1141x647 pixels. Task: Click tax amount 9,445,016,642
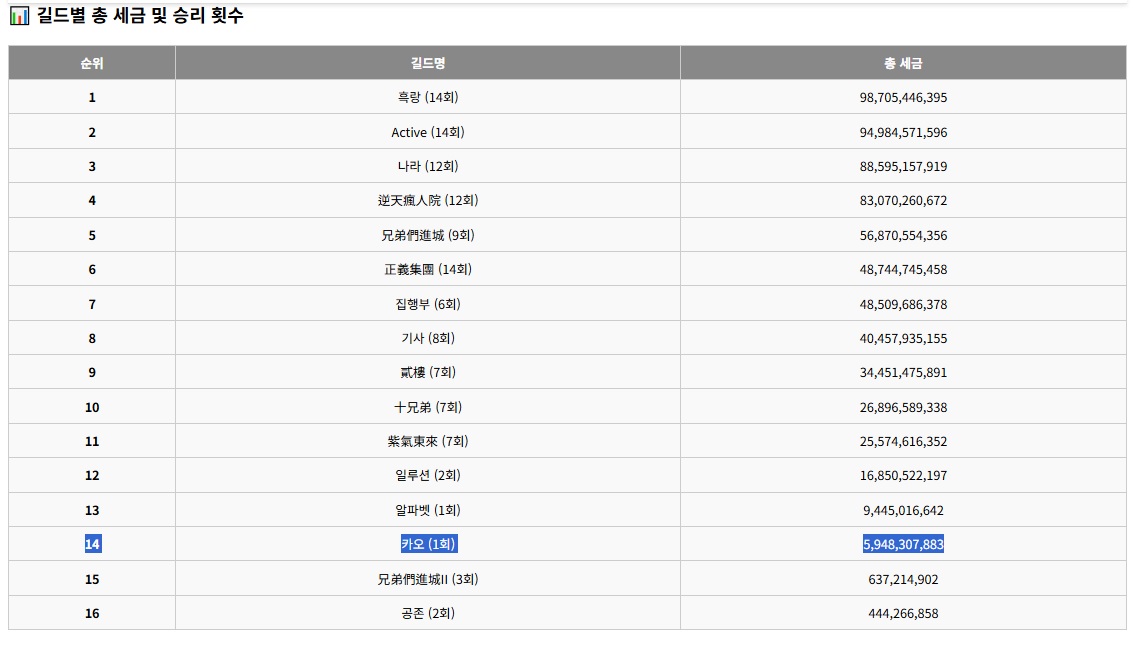click(903, 511)
